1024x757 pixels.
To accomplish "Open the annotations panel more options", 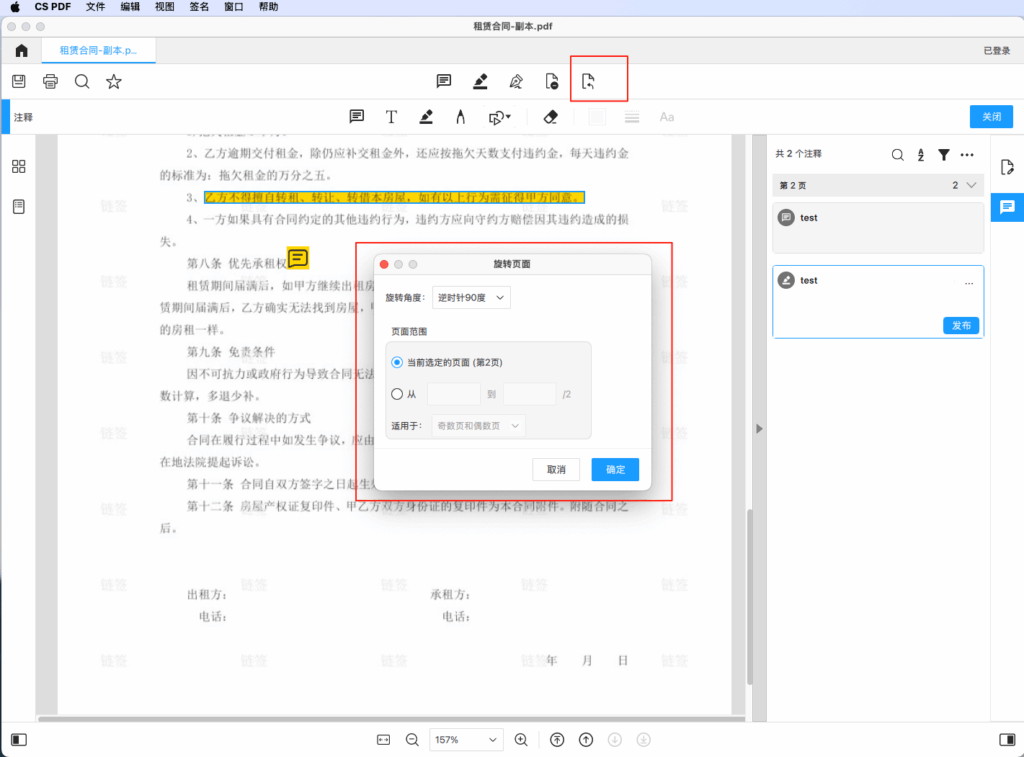I will coord(967,155).
